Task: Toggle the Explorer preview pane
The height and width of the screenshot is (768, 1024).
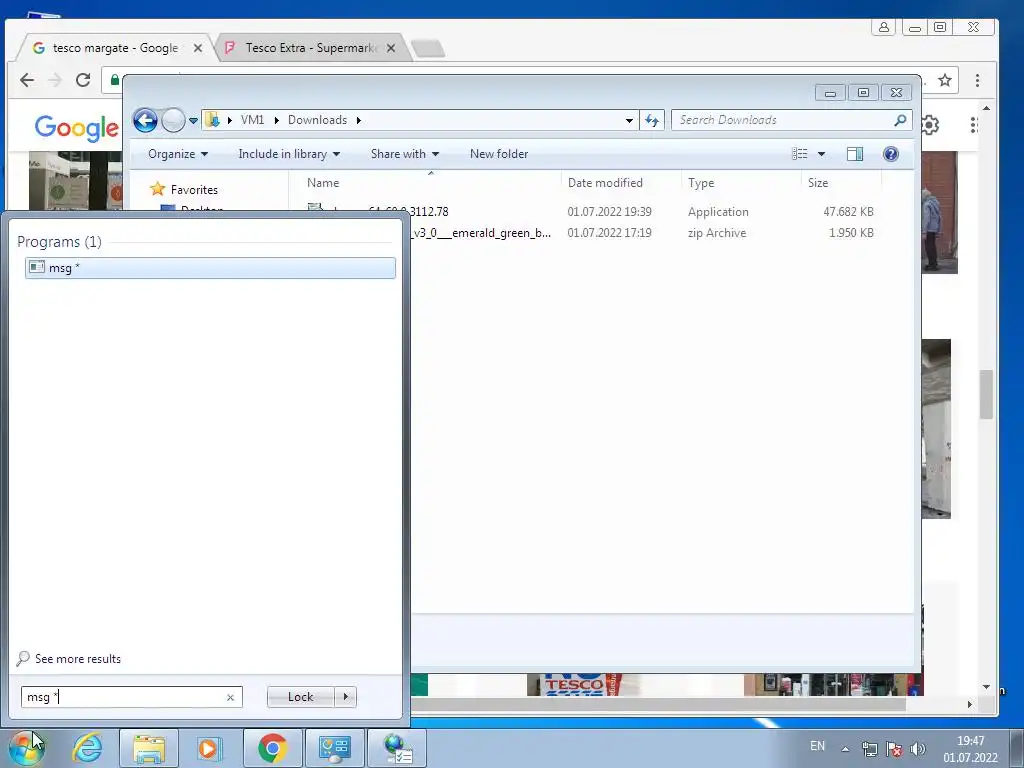Action: [855, 153]
